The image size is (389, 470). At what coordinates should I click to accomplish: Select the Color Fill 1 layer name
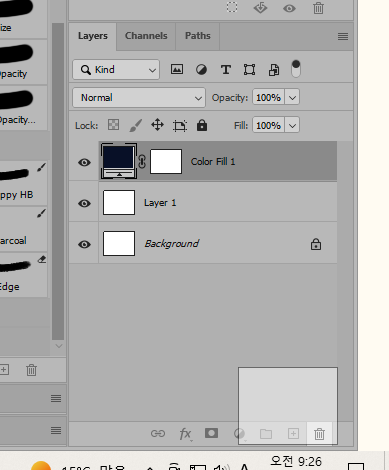click(213, 162)
